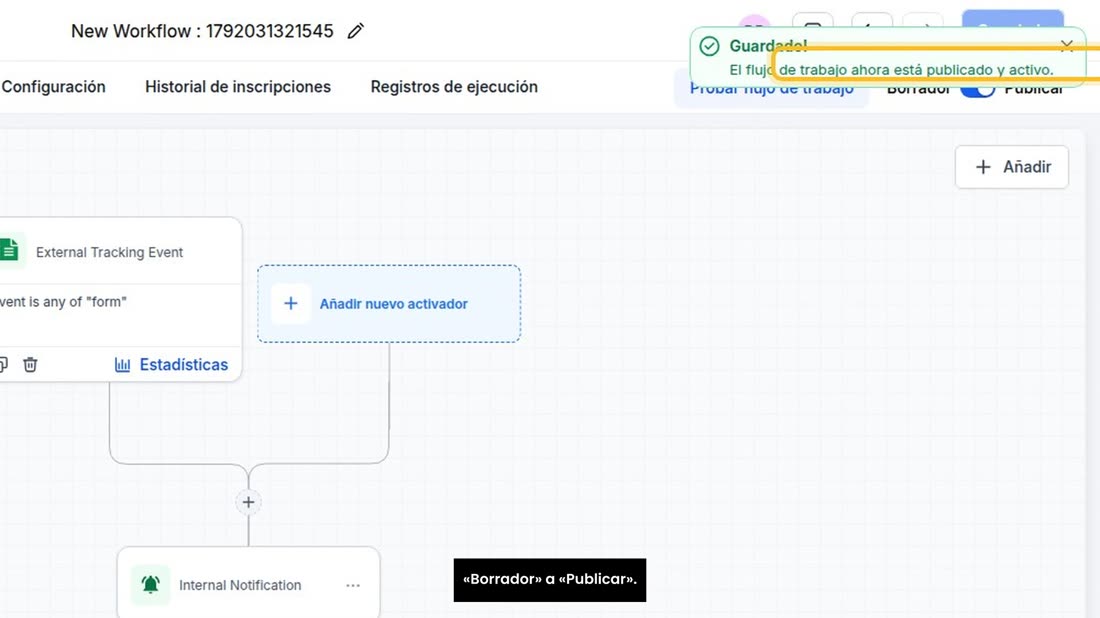Click the External Tracking Event sheet icon
This screenshot has height=618, width=1100.
click(x=9, y=250)
